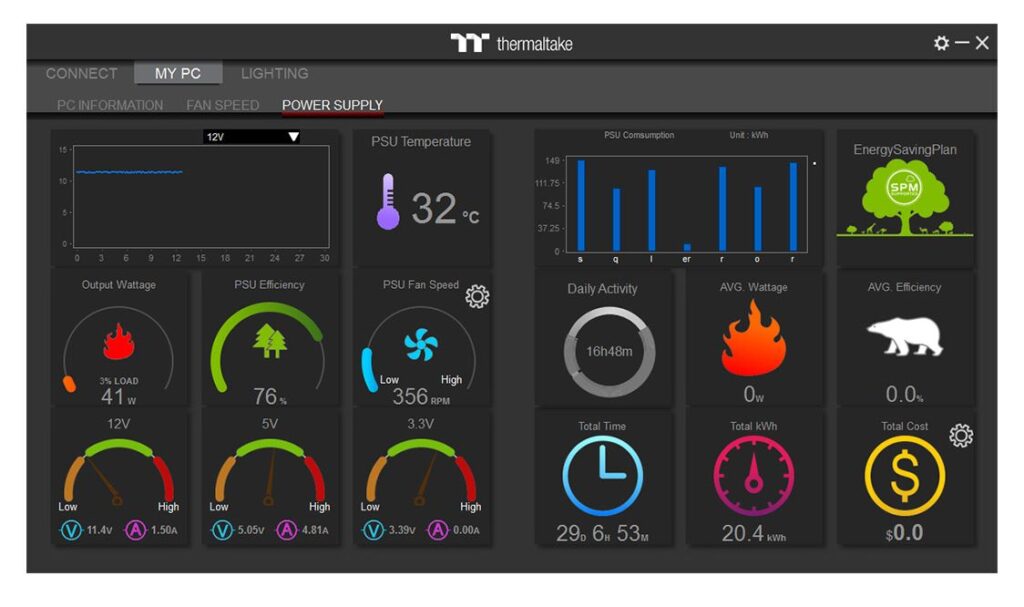Click the PSU temperature thermometer icon
The image size is (1024, 607).
[388, 201]
